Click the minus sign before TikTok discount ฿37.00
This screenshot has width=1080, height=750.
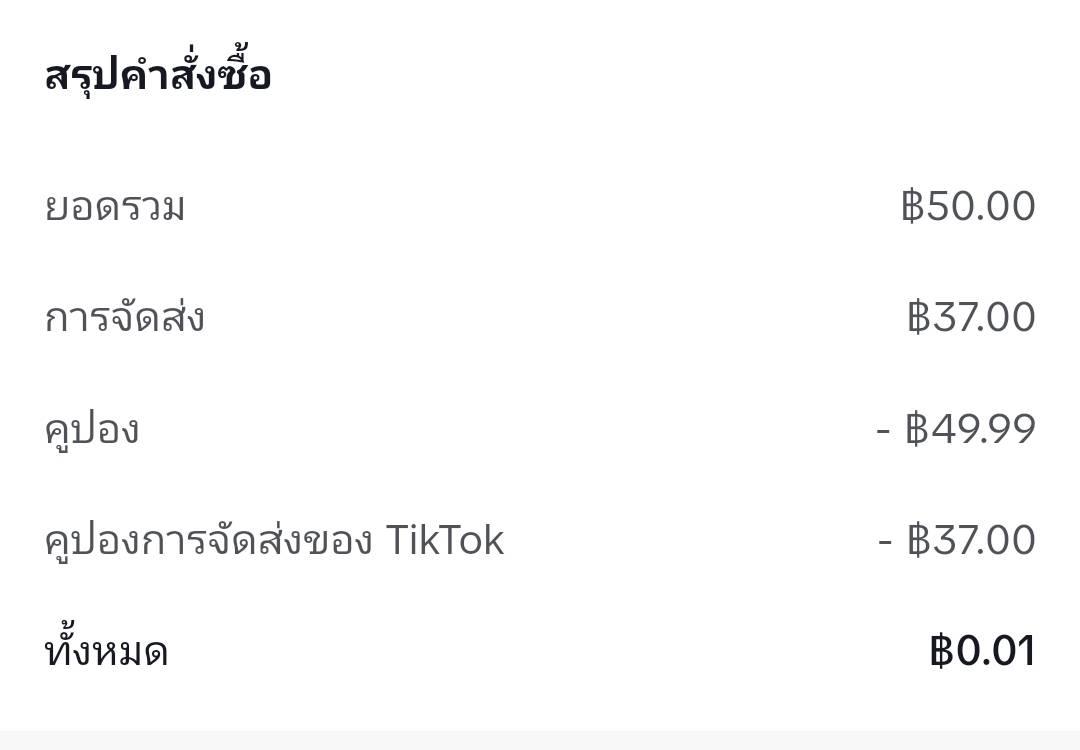click(886, 543)
